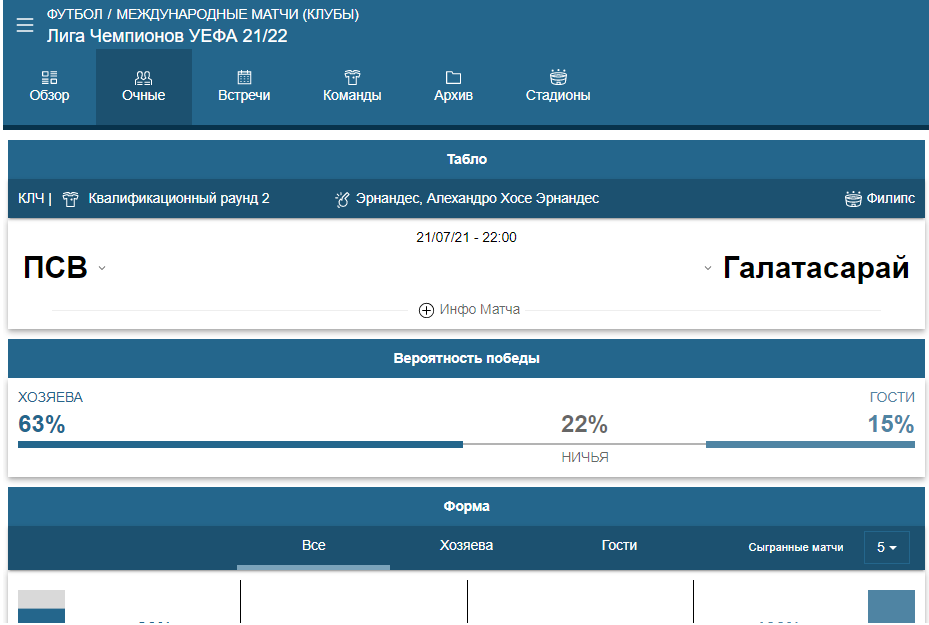Click the away win probability bar
Viewport: 929px width, 625px height.
[811, 444]
